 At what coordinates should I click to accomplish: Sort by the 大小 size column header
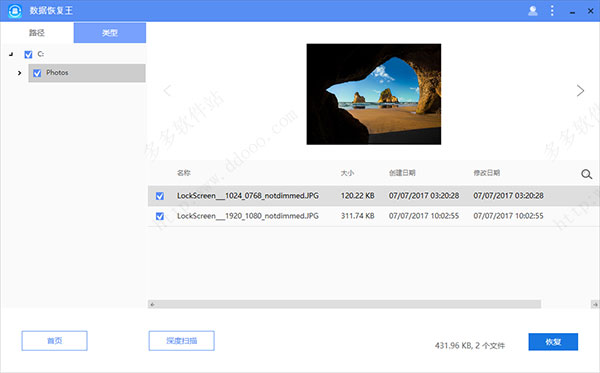[x=347, y=173]
